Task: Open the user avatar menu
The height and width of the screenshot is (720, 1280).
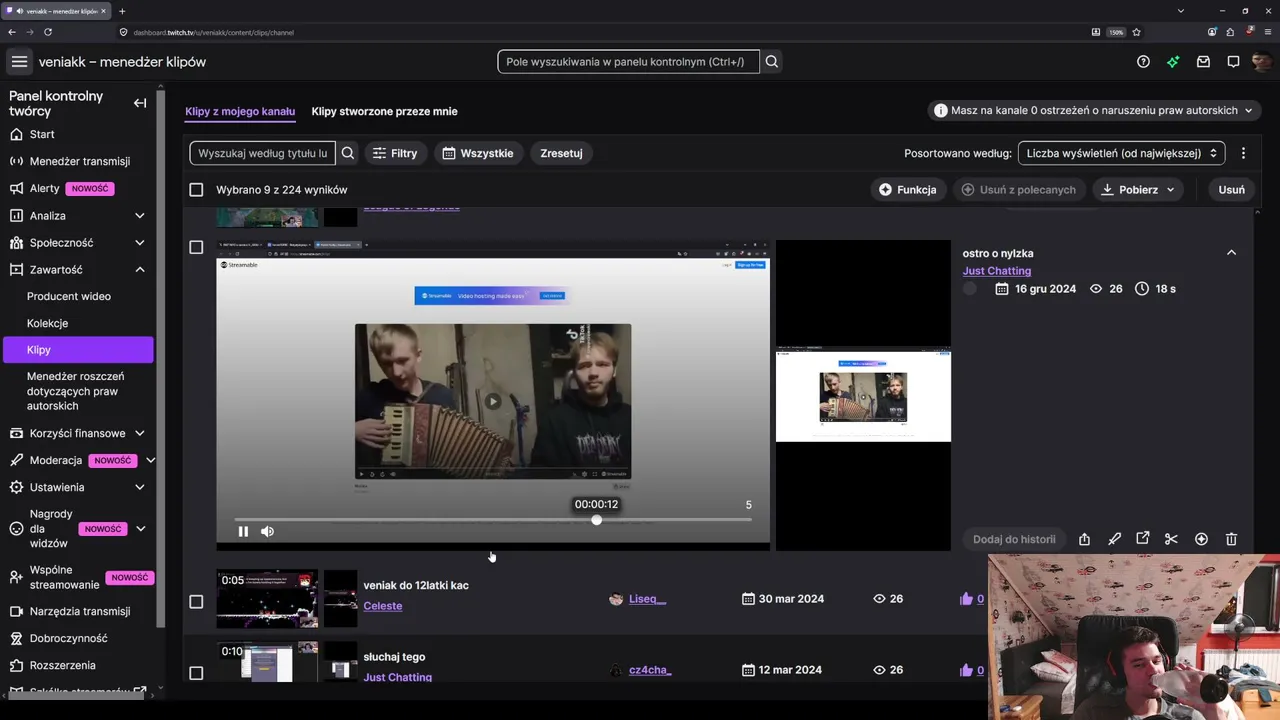Action: [1262, 62]
